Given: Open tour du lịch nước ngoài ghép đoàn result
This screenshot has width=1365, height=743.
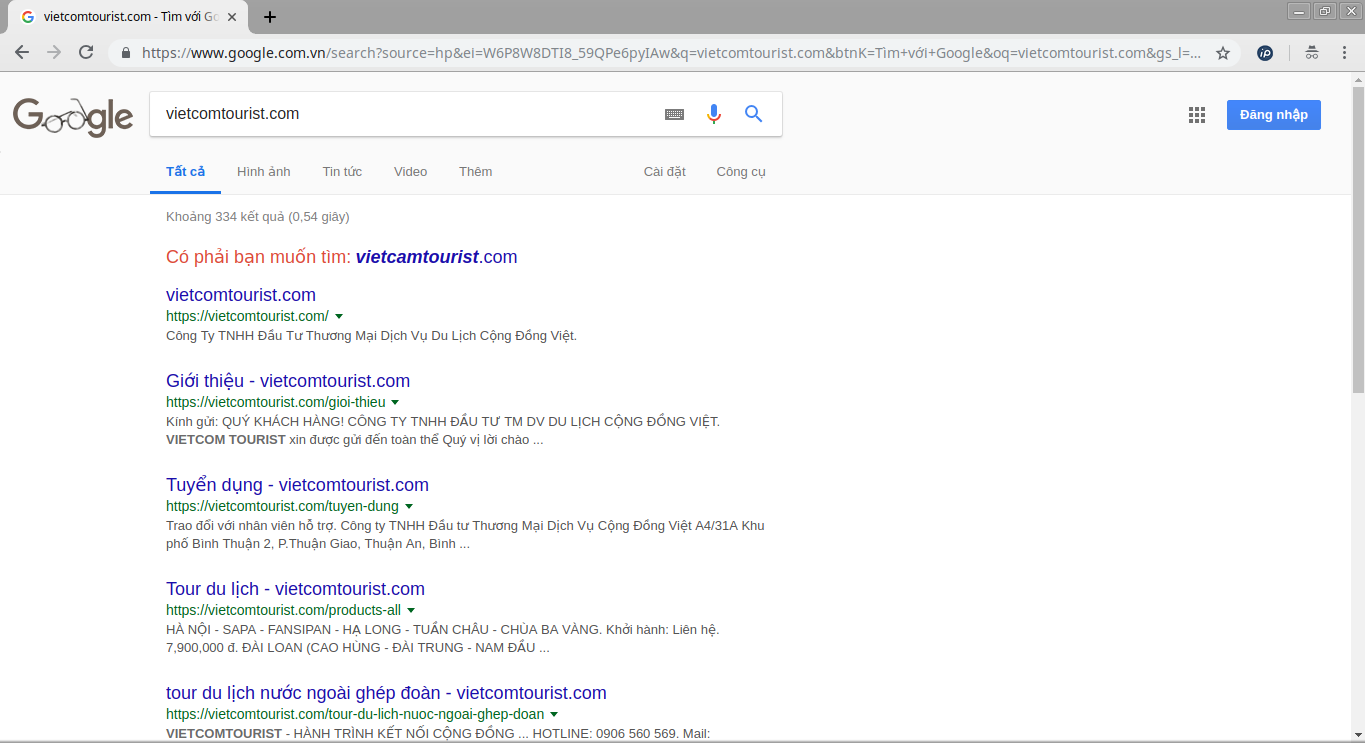Looking at the screenshot, I should pos(386,693).
